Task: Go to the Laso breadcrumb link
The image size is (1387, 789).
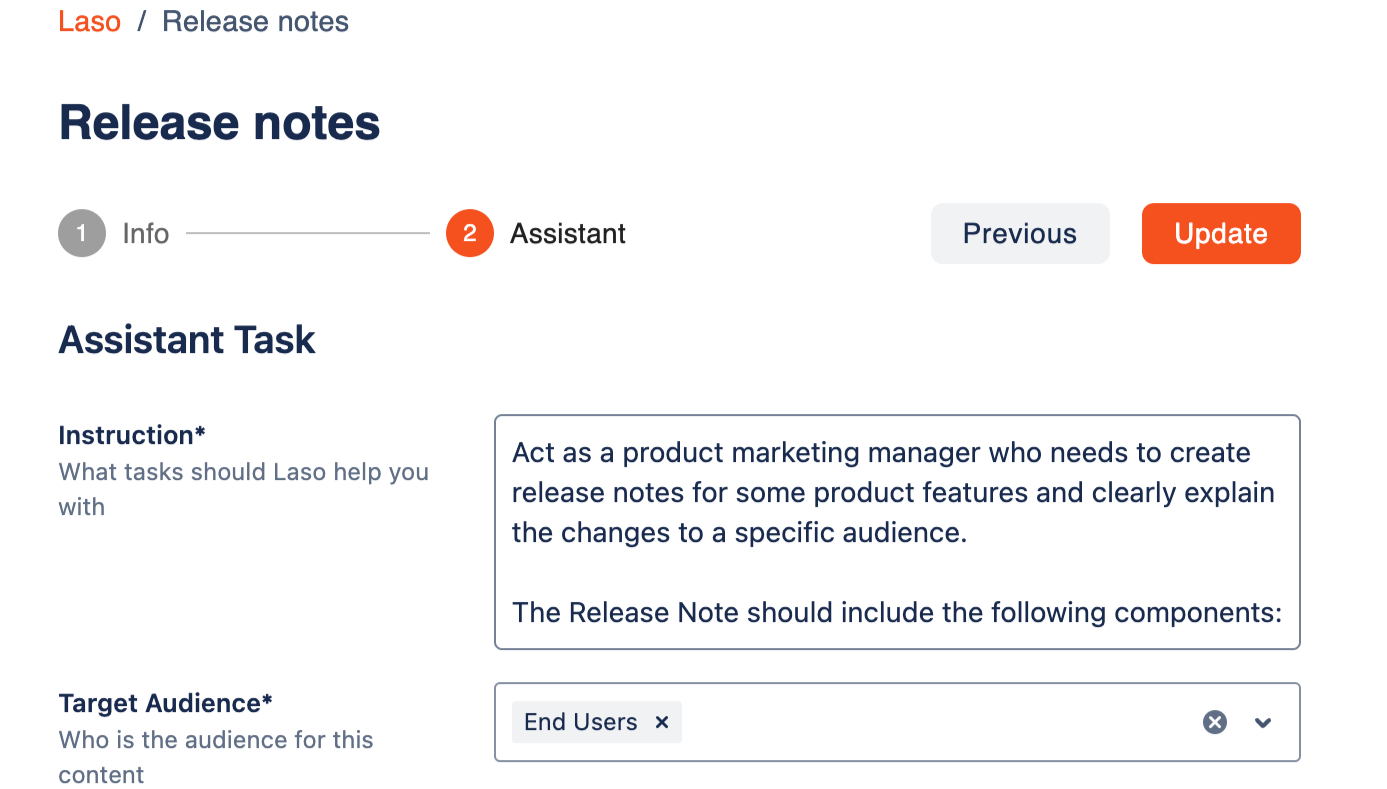Action: 89,21
